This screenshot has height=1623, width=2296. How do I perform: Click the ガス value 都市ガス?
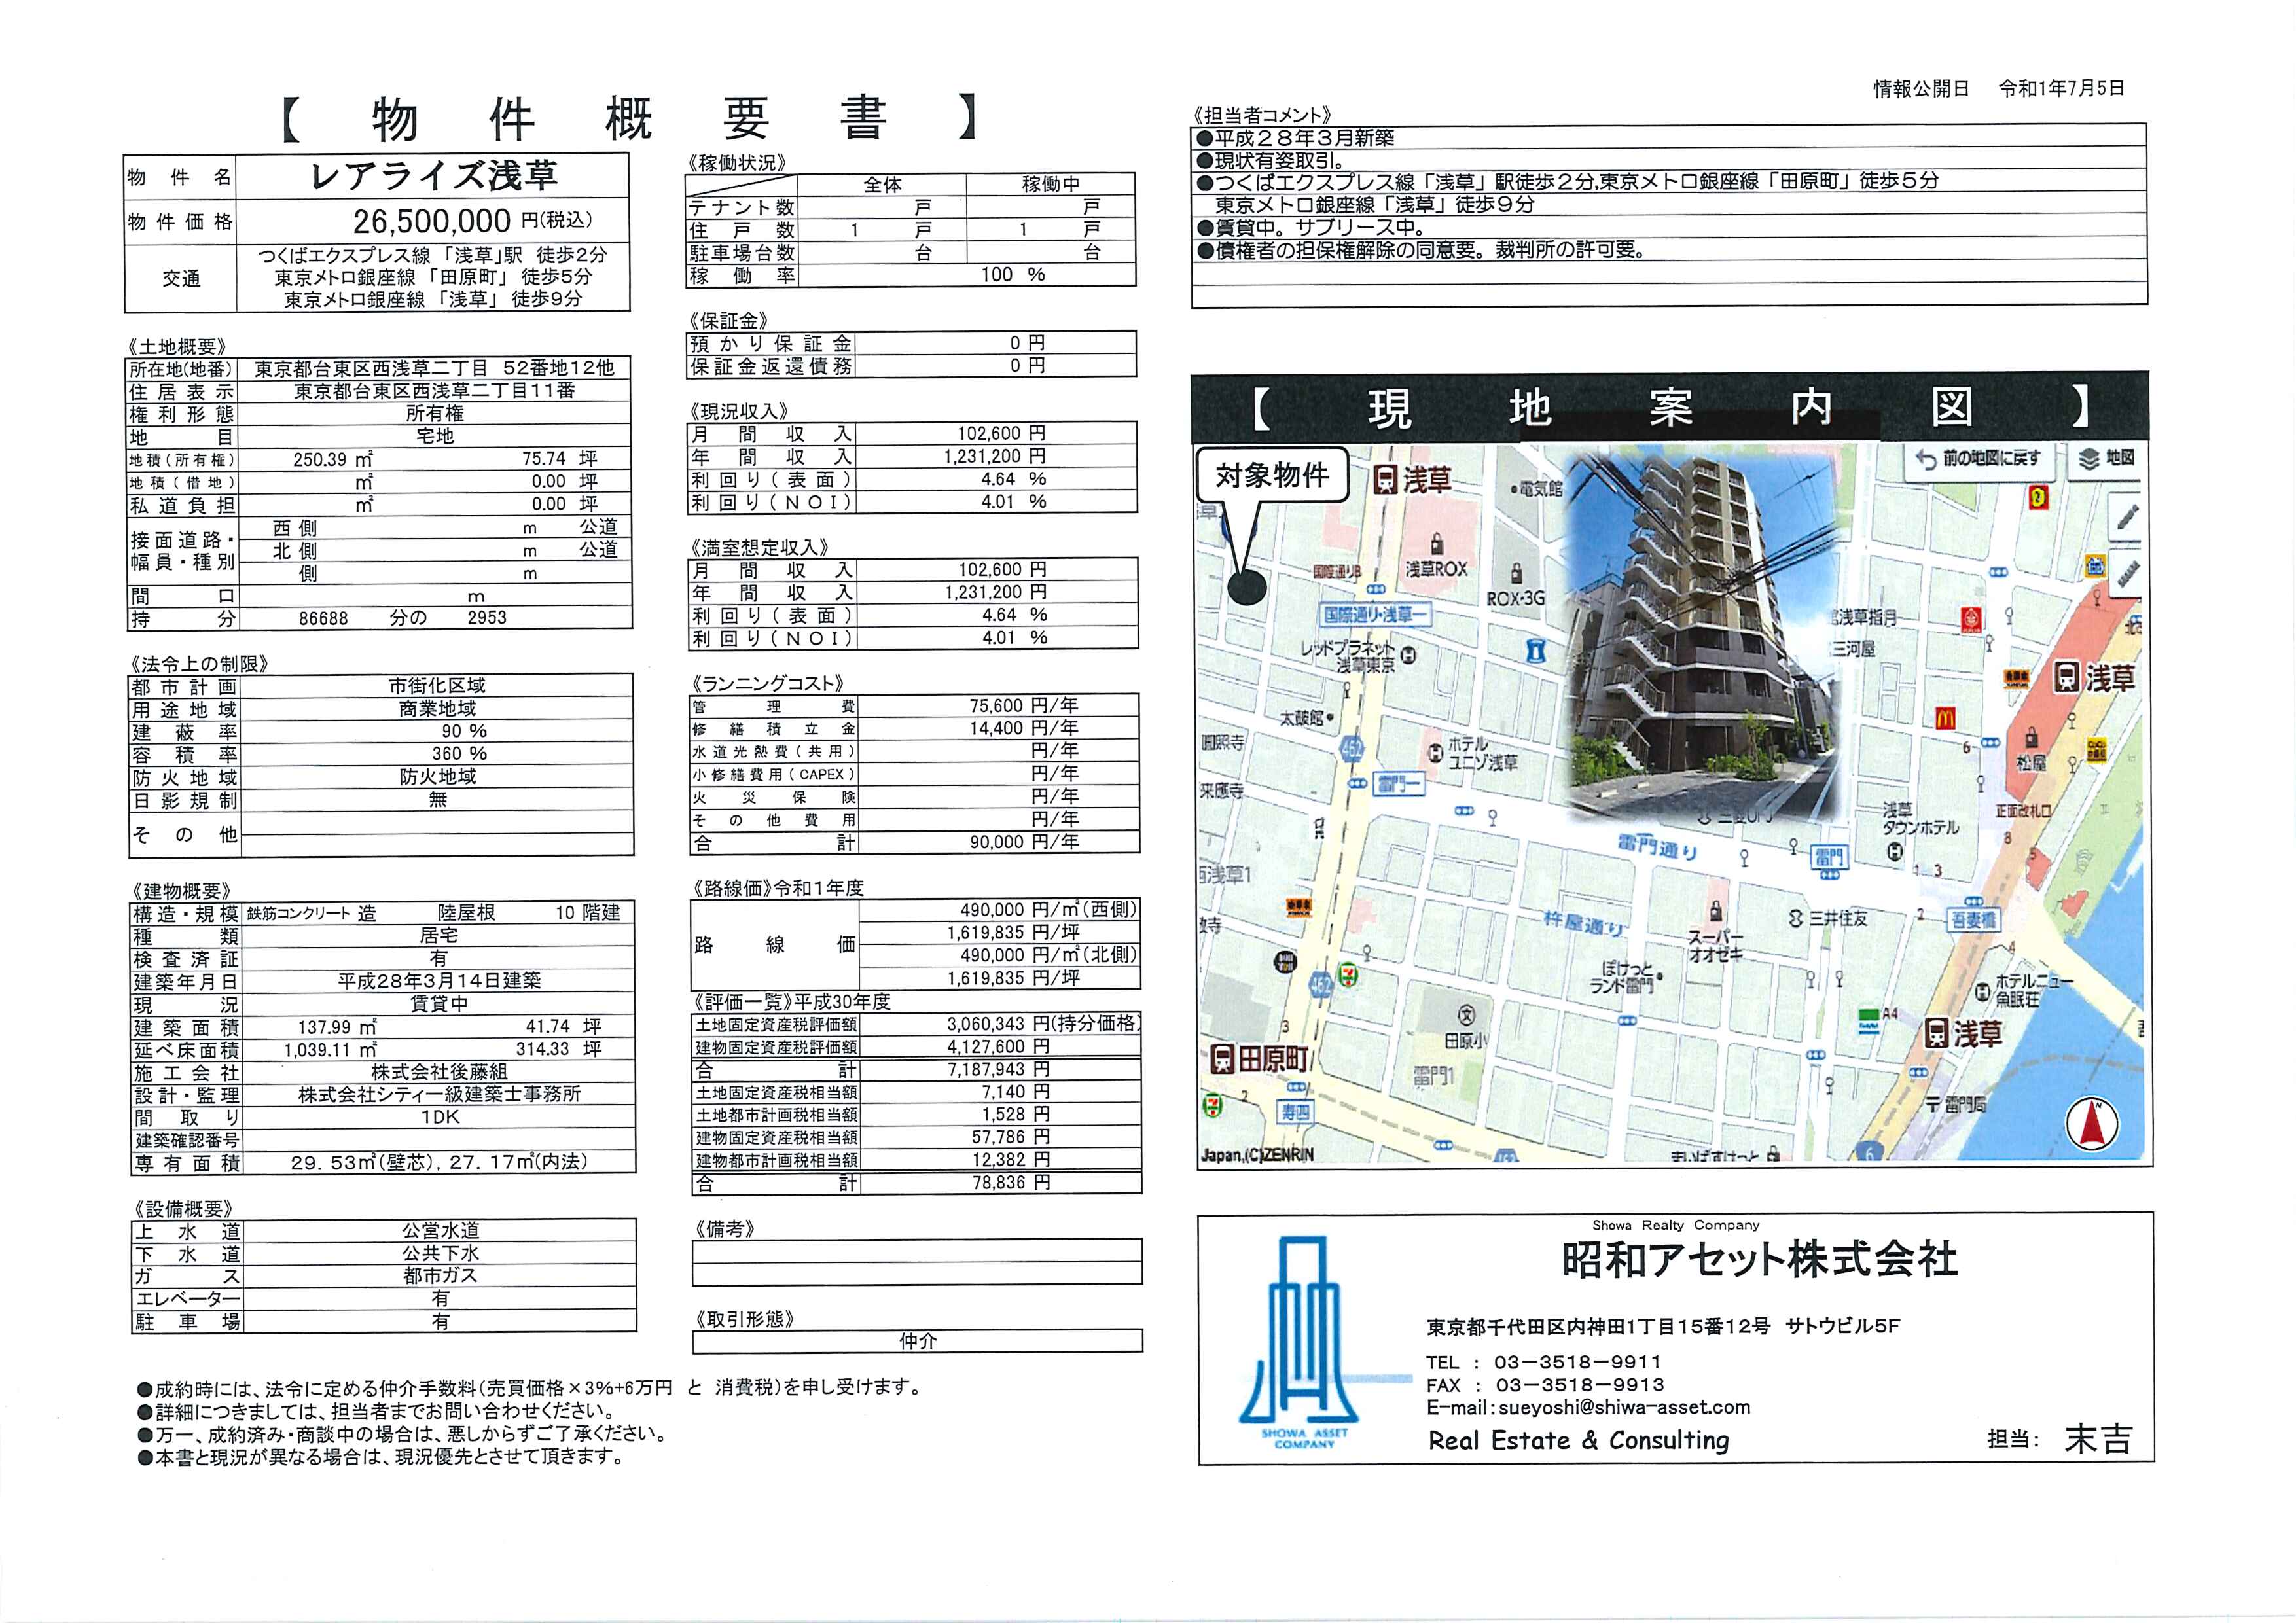pos(440,1276)
